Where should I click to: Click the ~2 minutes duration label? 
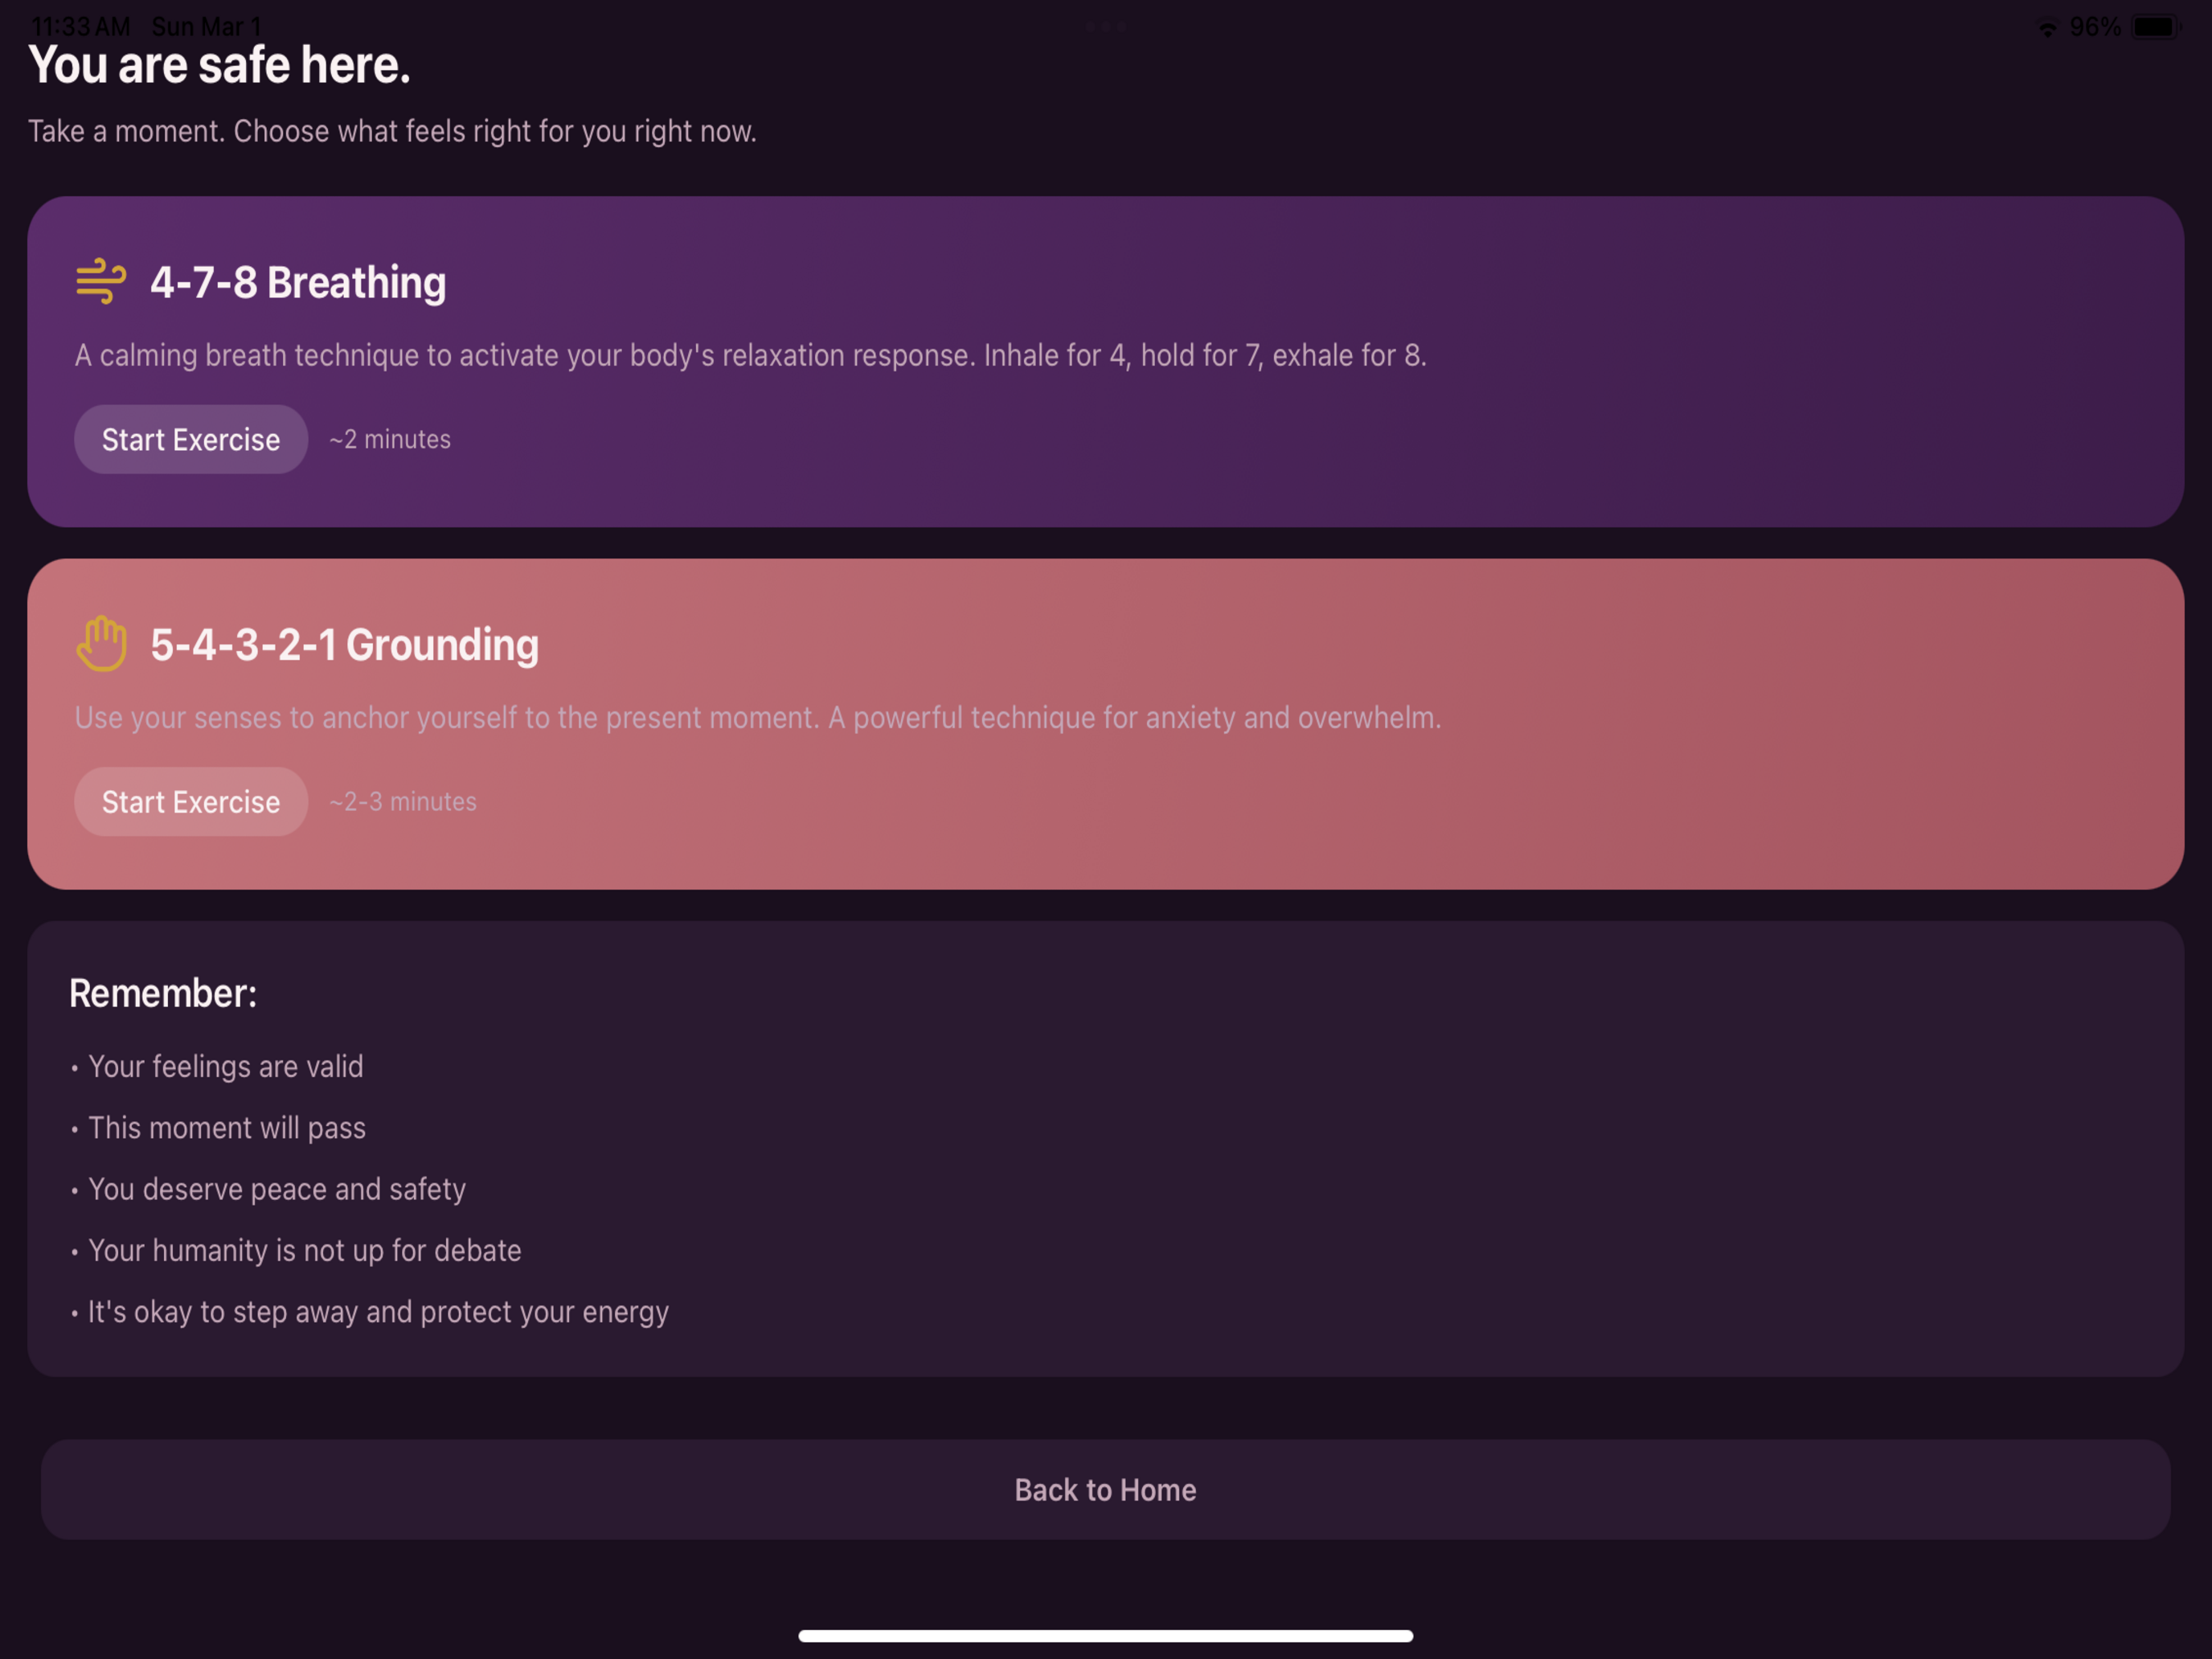[390, 439]
